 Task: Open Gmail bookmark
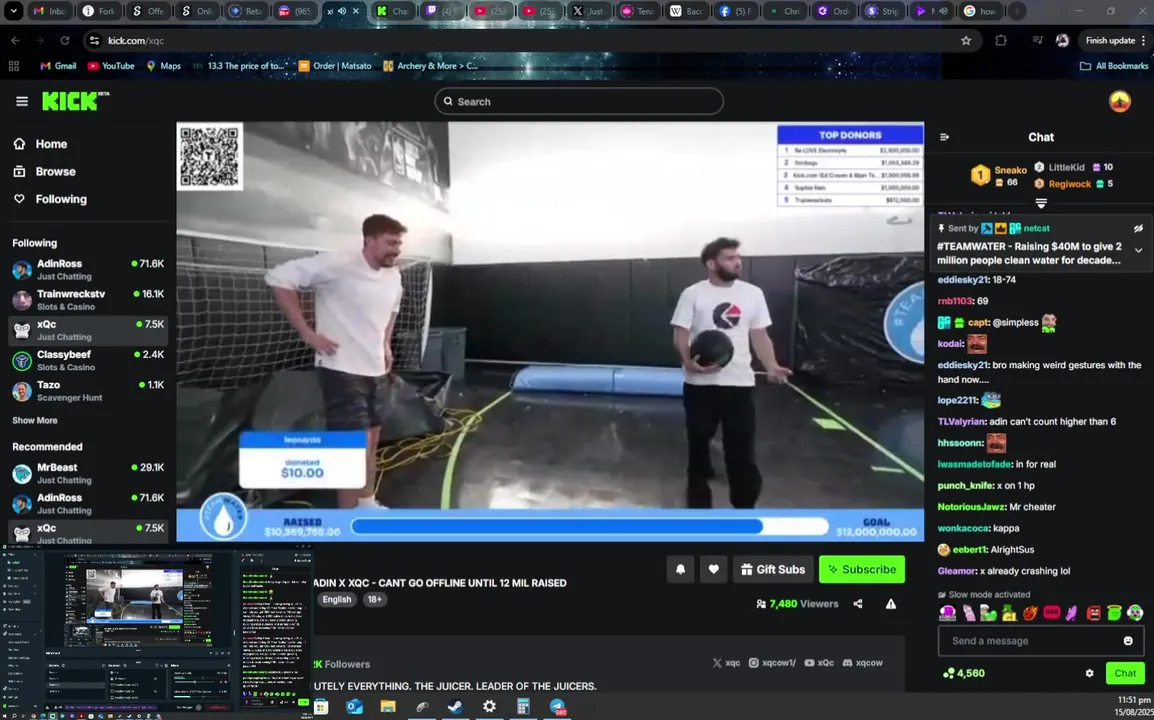[x=57, y=66]
